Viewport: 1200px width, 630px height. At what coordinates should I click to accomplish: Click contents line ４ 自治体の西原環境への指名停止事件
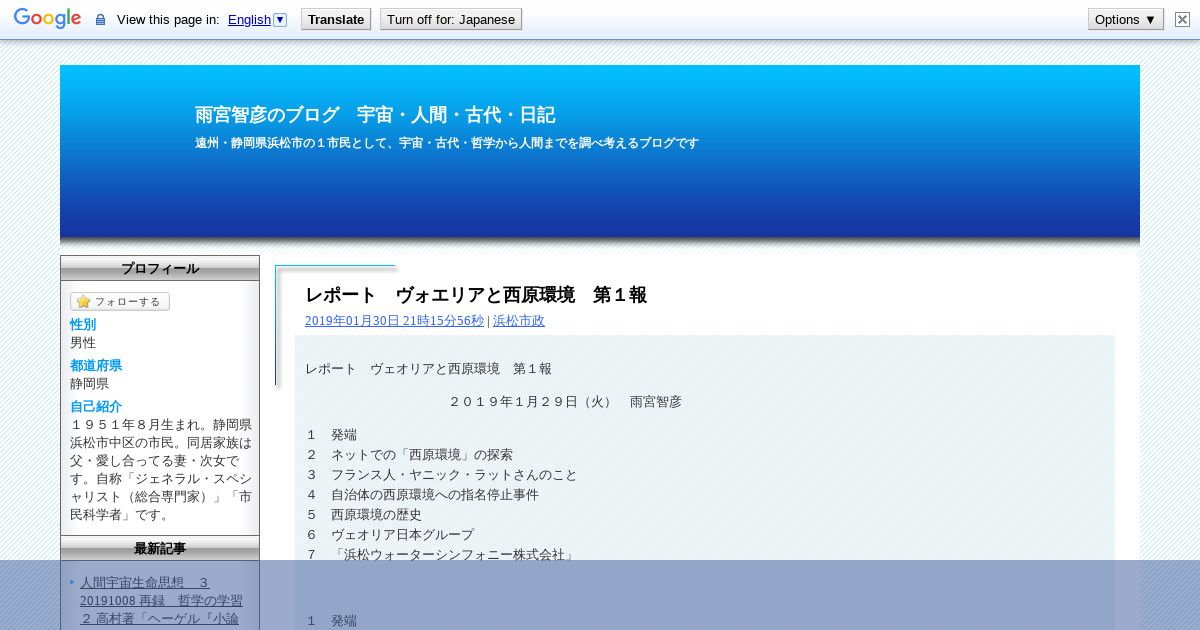(x=422, y=495)
